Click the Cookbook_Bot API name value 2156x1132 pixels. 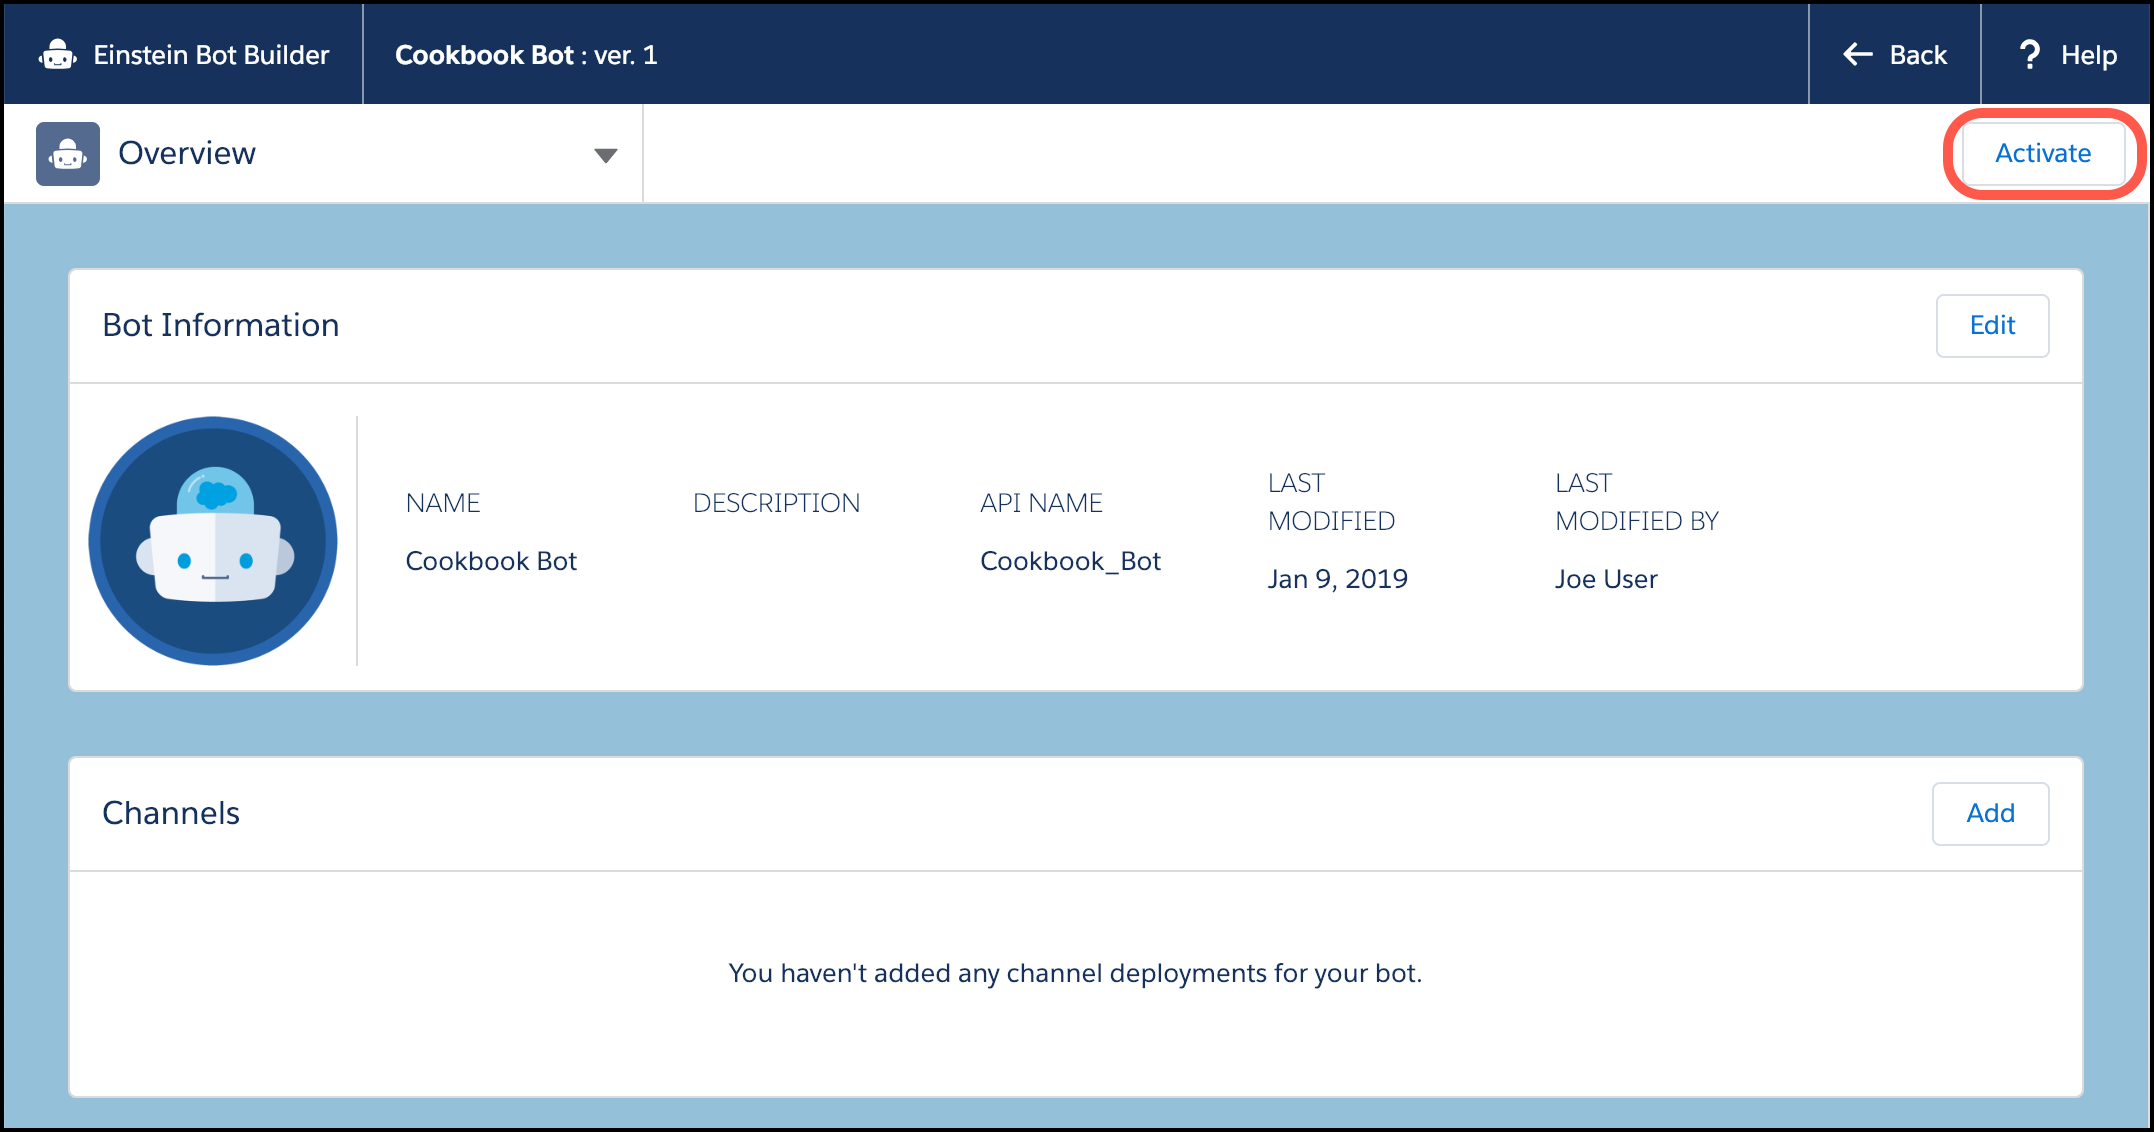[x=1070, y=561]
